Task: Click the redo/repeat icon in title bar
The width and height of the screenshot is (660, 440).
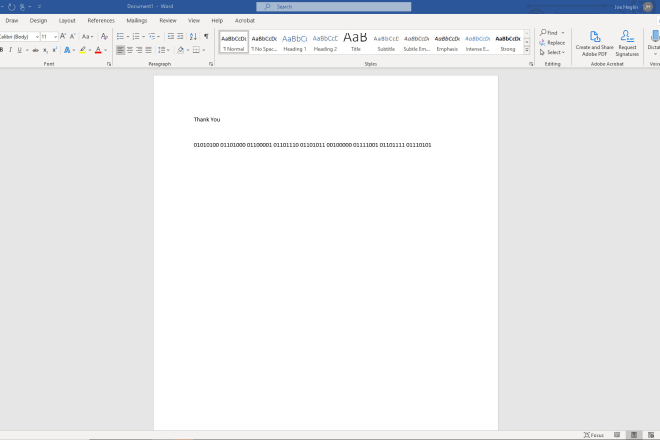Action: [x=12, y=7]
